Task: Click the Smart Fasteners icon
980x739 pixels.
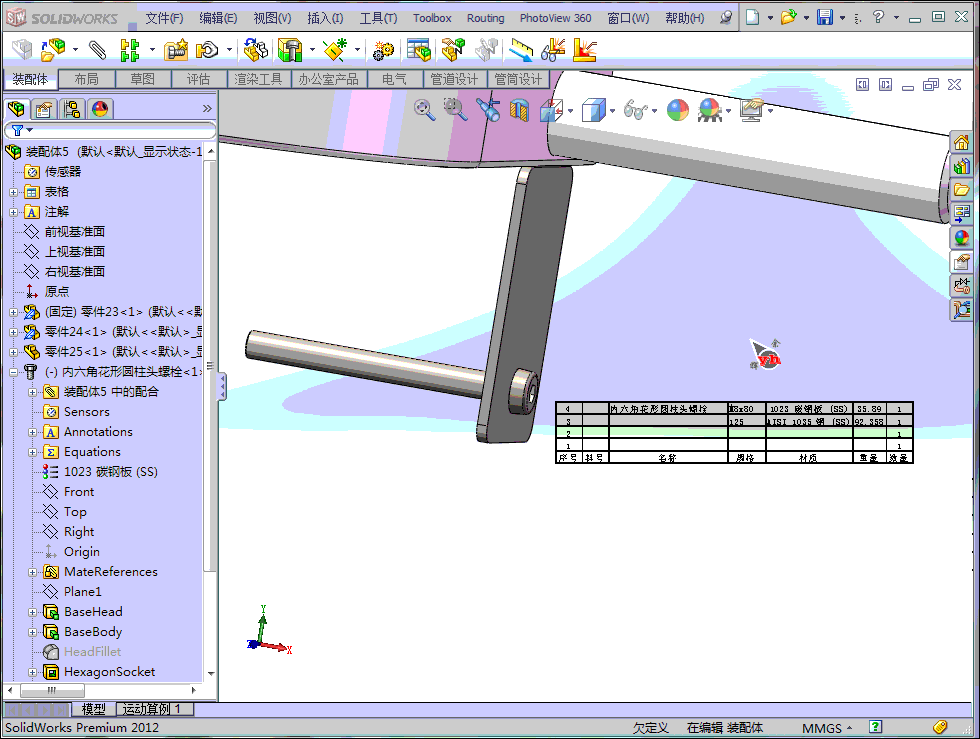Action: pos(176,50)
